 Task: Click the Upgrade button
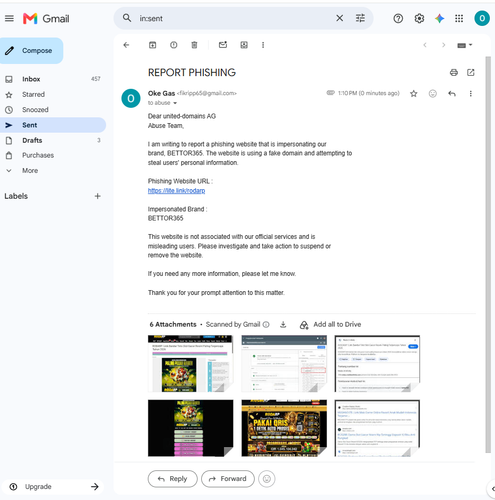click(x=53, y=487)
